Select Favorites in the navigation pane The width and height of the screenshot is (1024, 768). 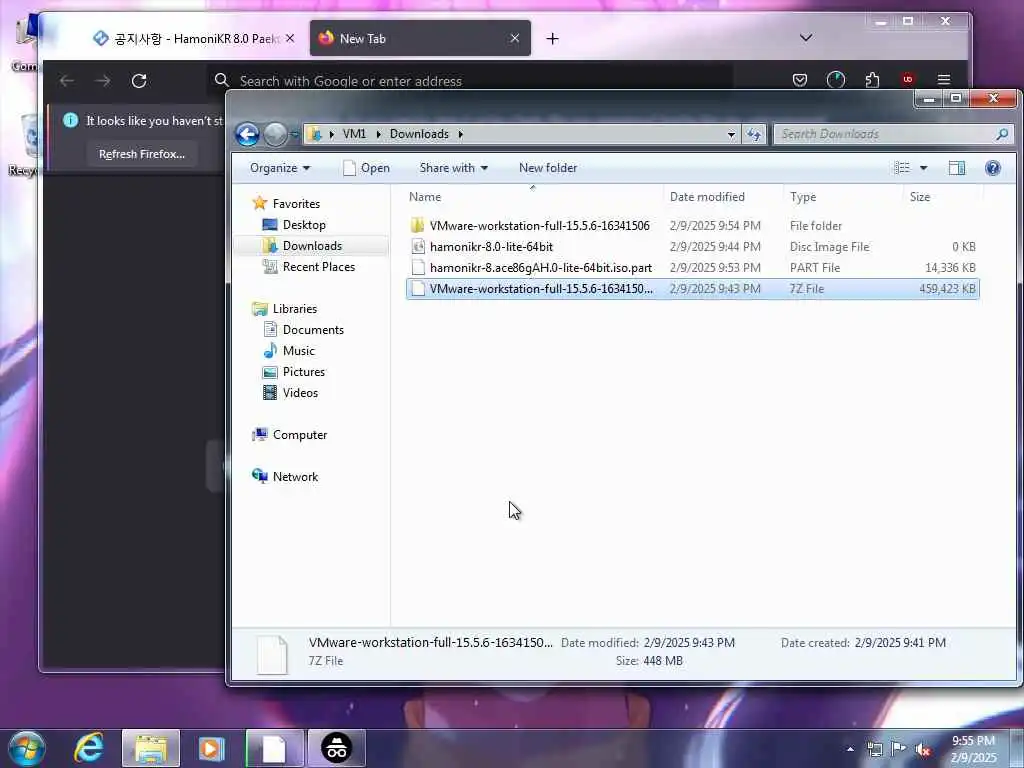pos(296,204)
